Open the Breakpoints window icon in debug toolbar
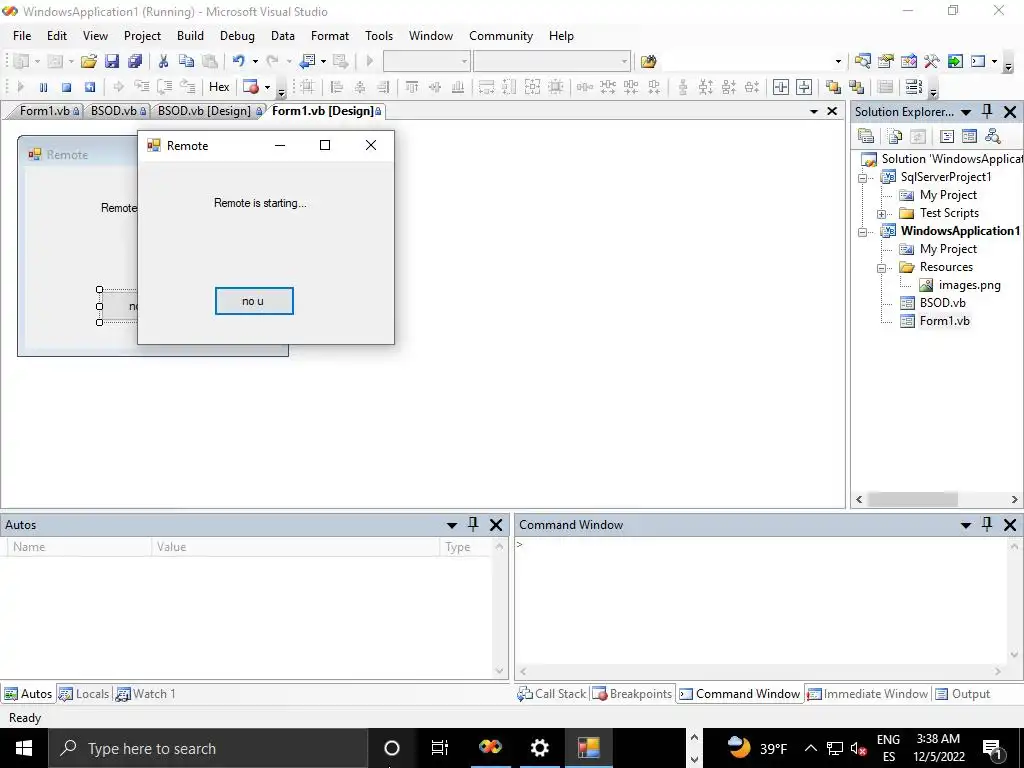1024x768 pixels. click(x=251, y=87)
